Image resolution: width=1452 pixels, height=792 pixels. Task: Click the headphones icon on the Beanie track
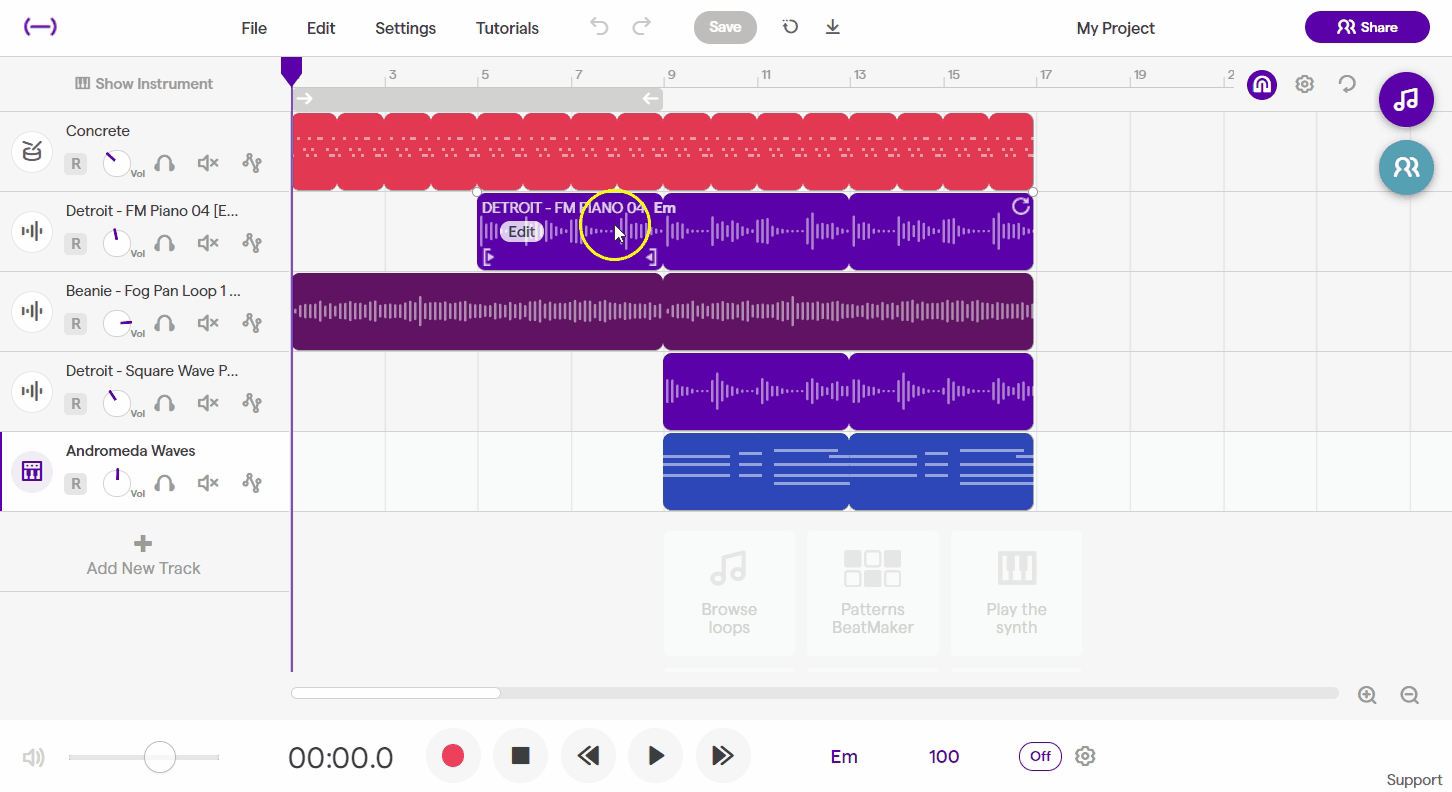tap(164, 323)
